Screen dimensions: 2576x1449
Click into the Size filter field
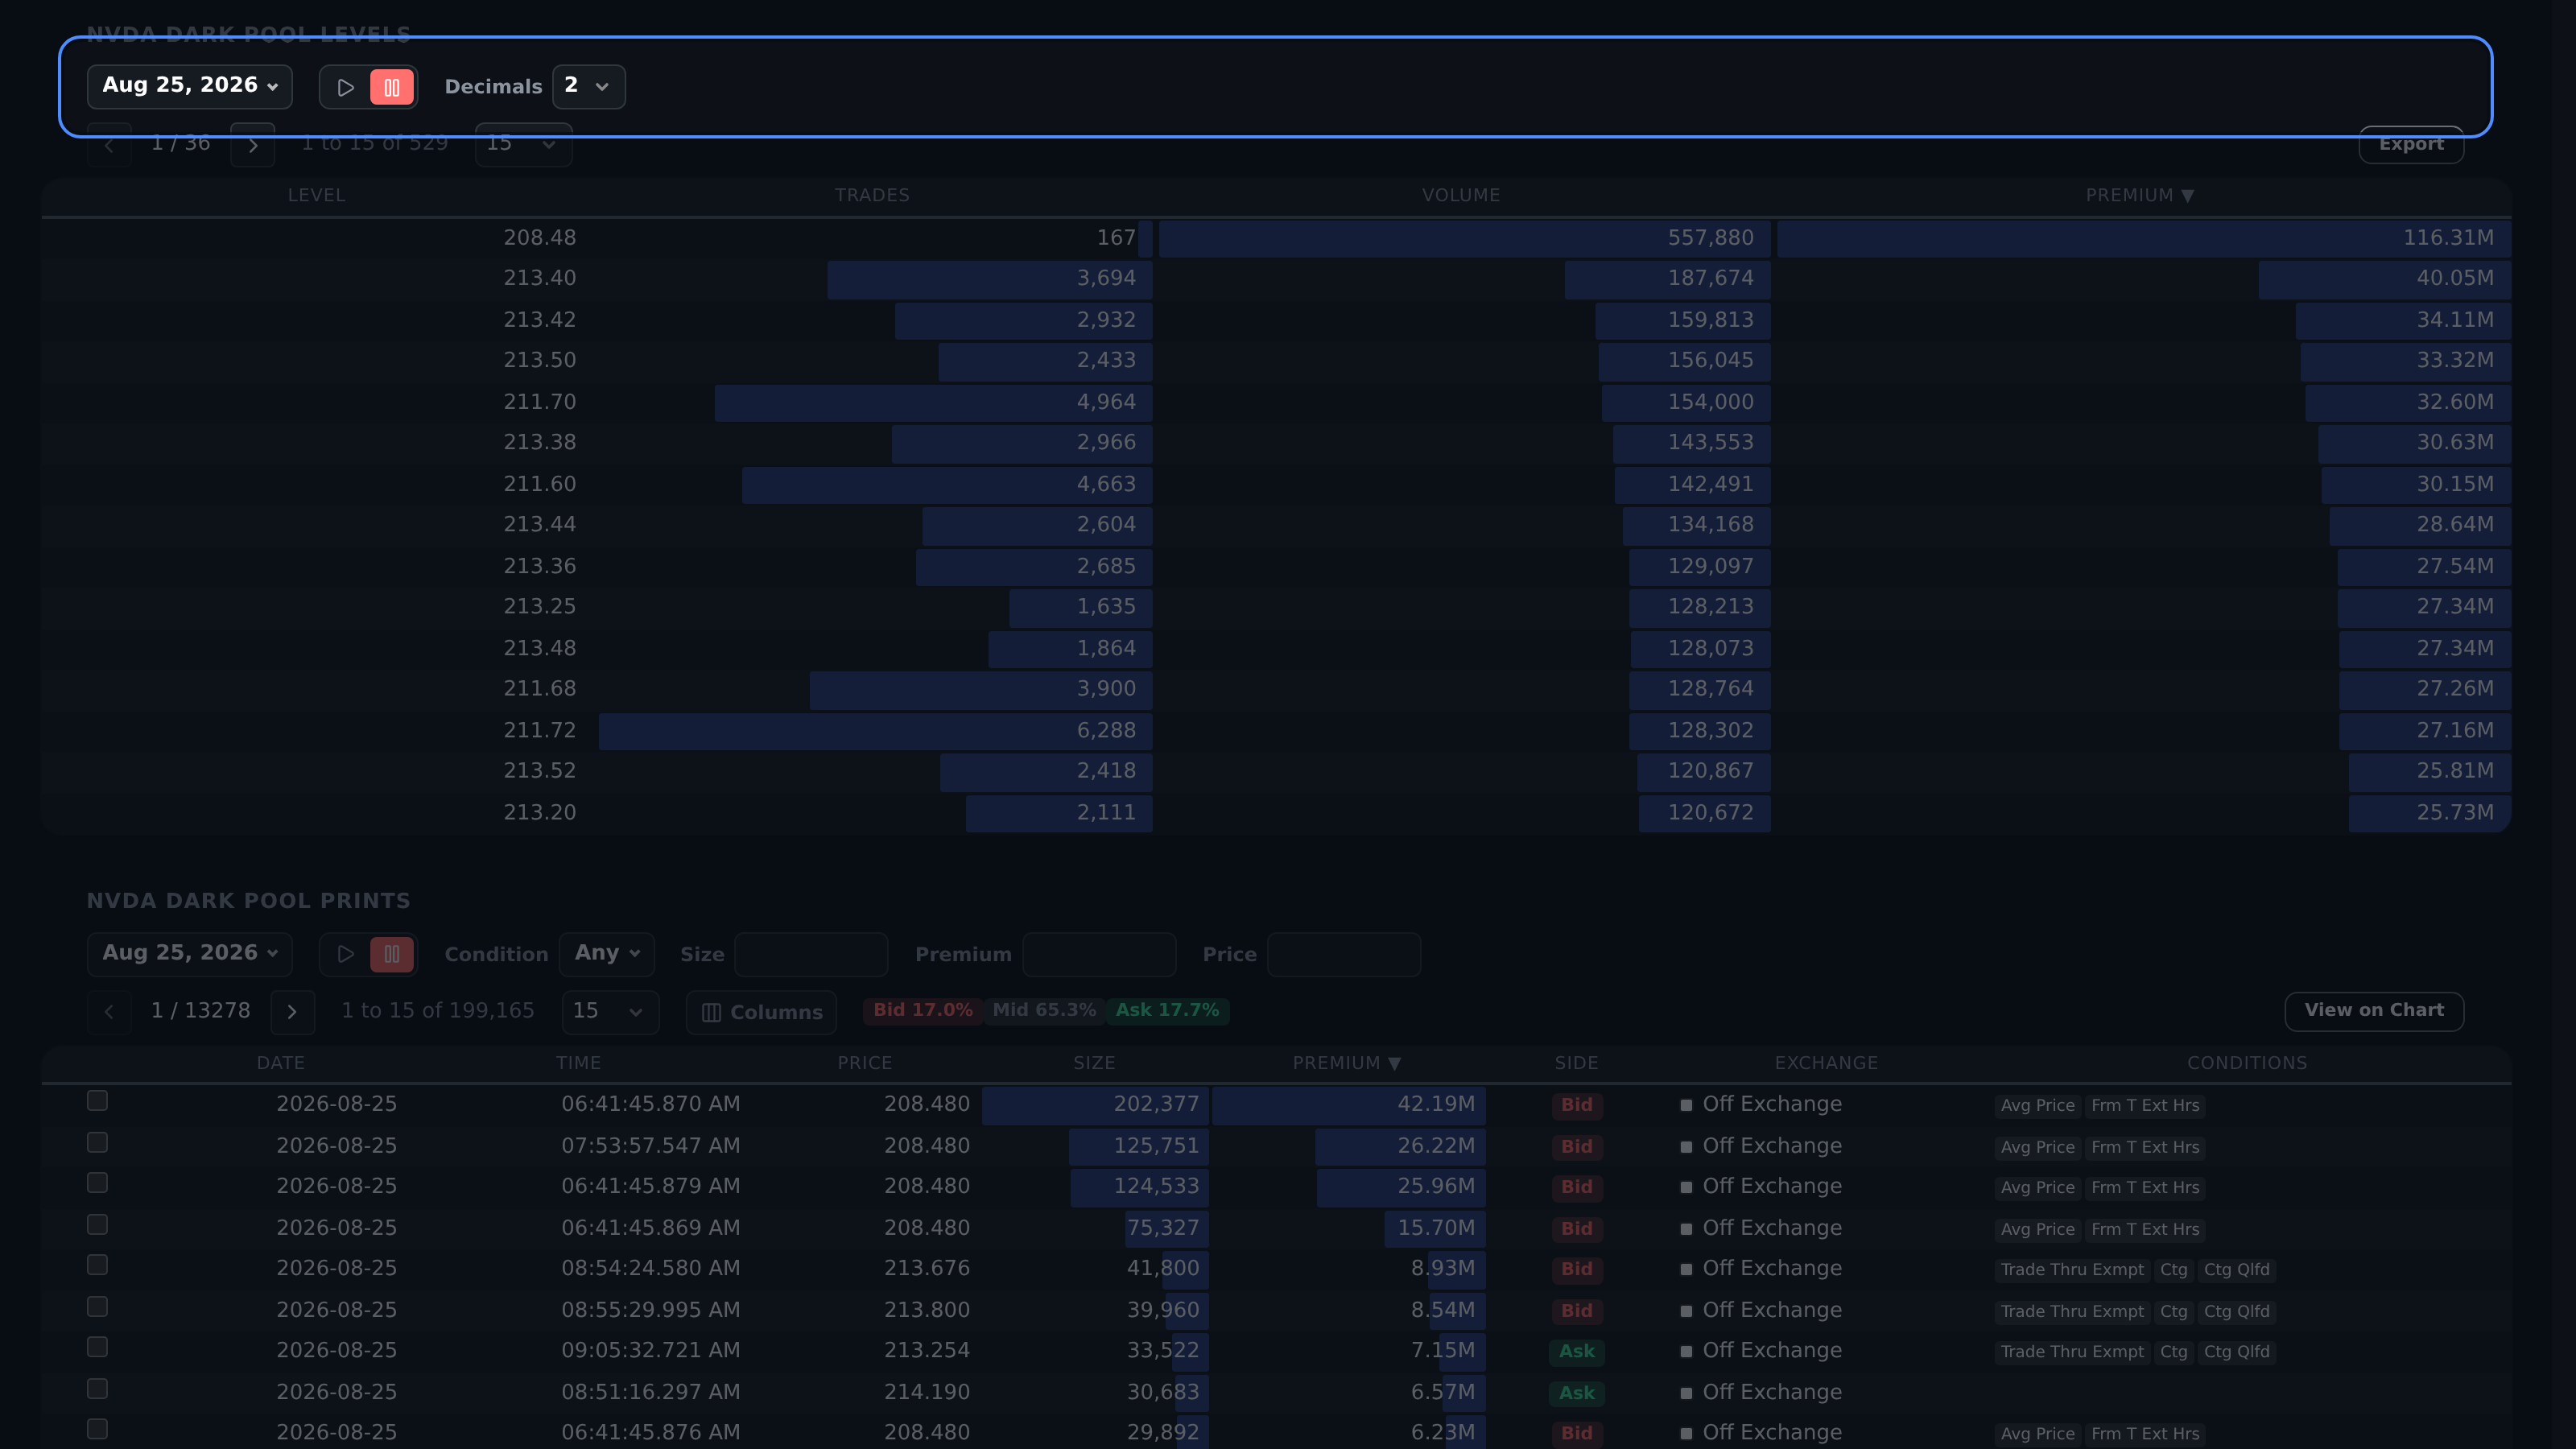[811, 954]
